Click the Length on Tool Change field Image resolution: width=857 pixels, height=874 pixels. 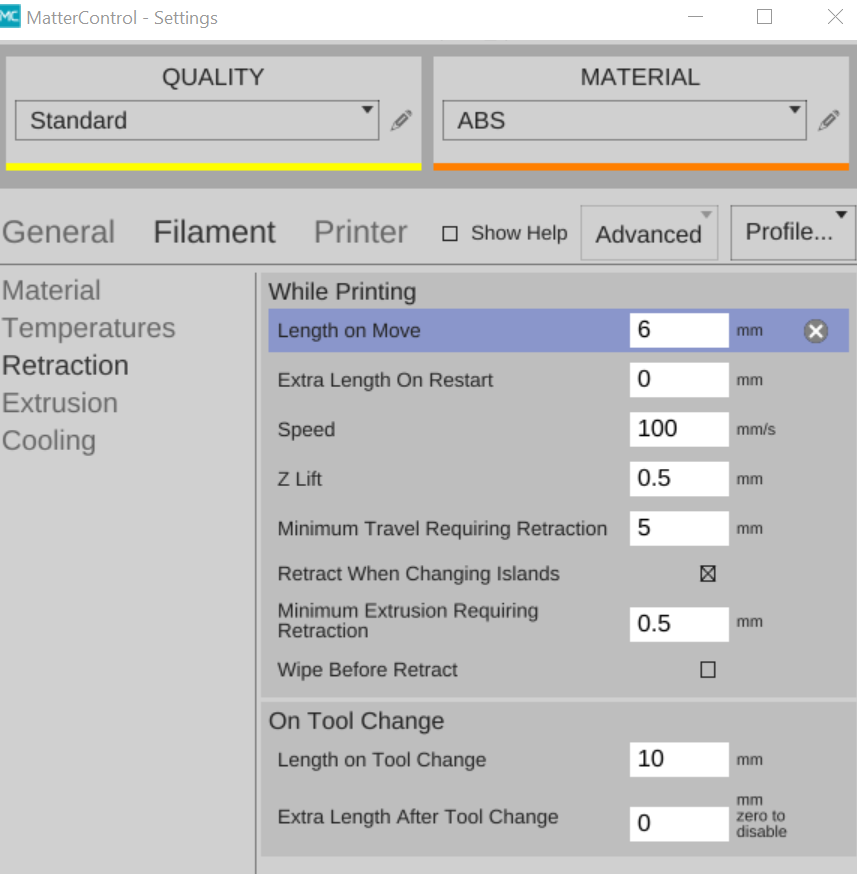[x=678, y=759]
